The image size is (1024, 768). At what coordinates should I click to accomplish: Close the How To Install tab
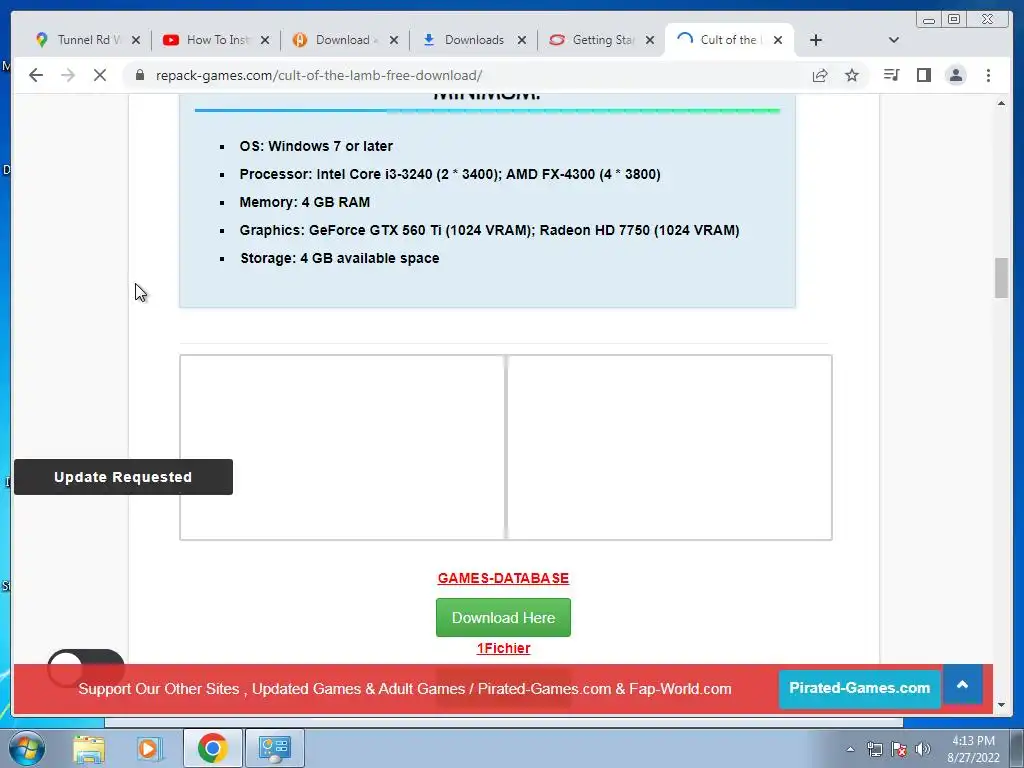pyautogui.click(x=264, y=40)
